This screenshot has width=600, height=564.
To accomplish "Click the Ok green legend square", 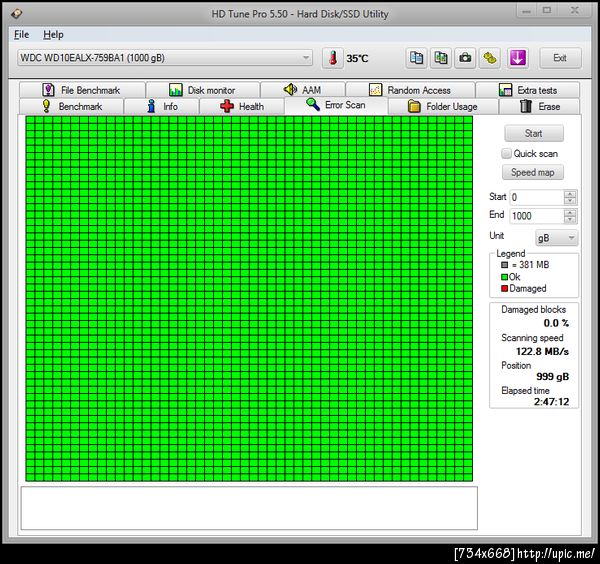I will 504,277.
